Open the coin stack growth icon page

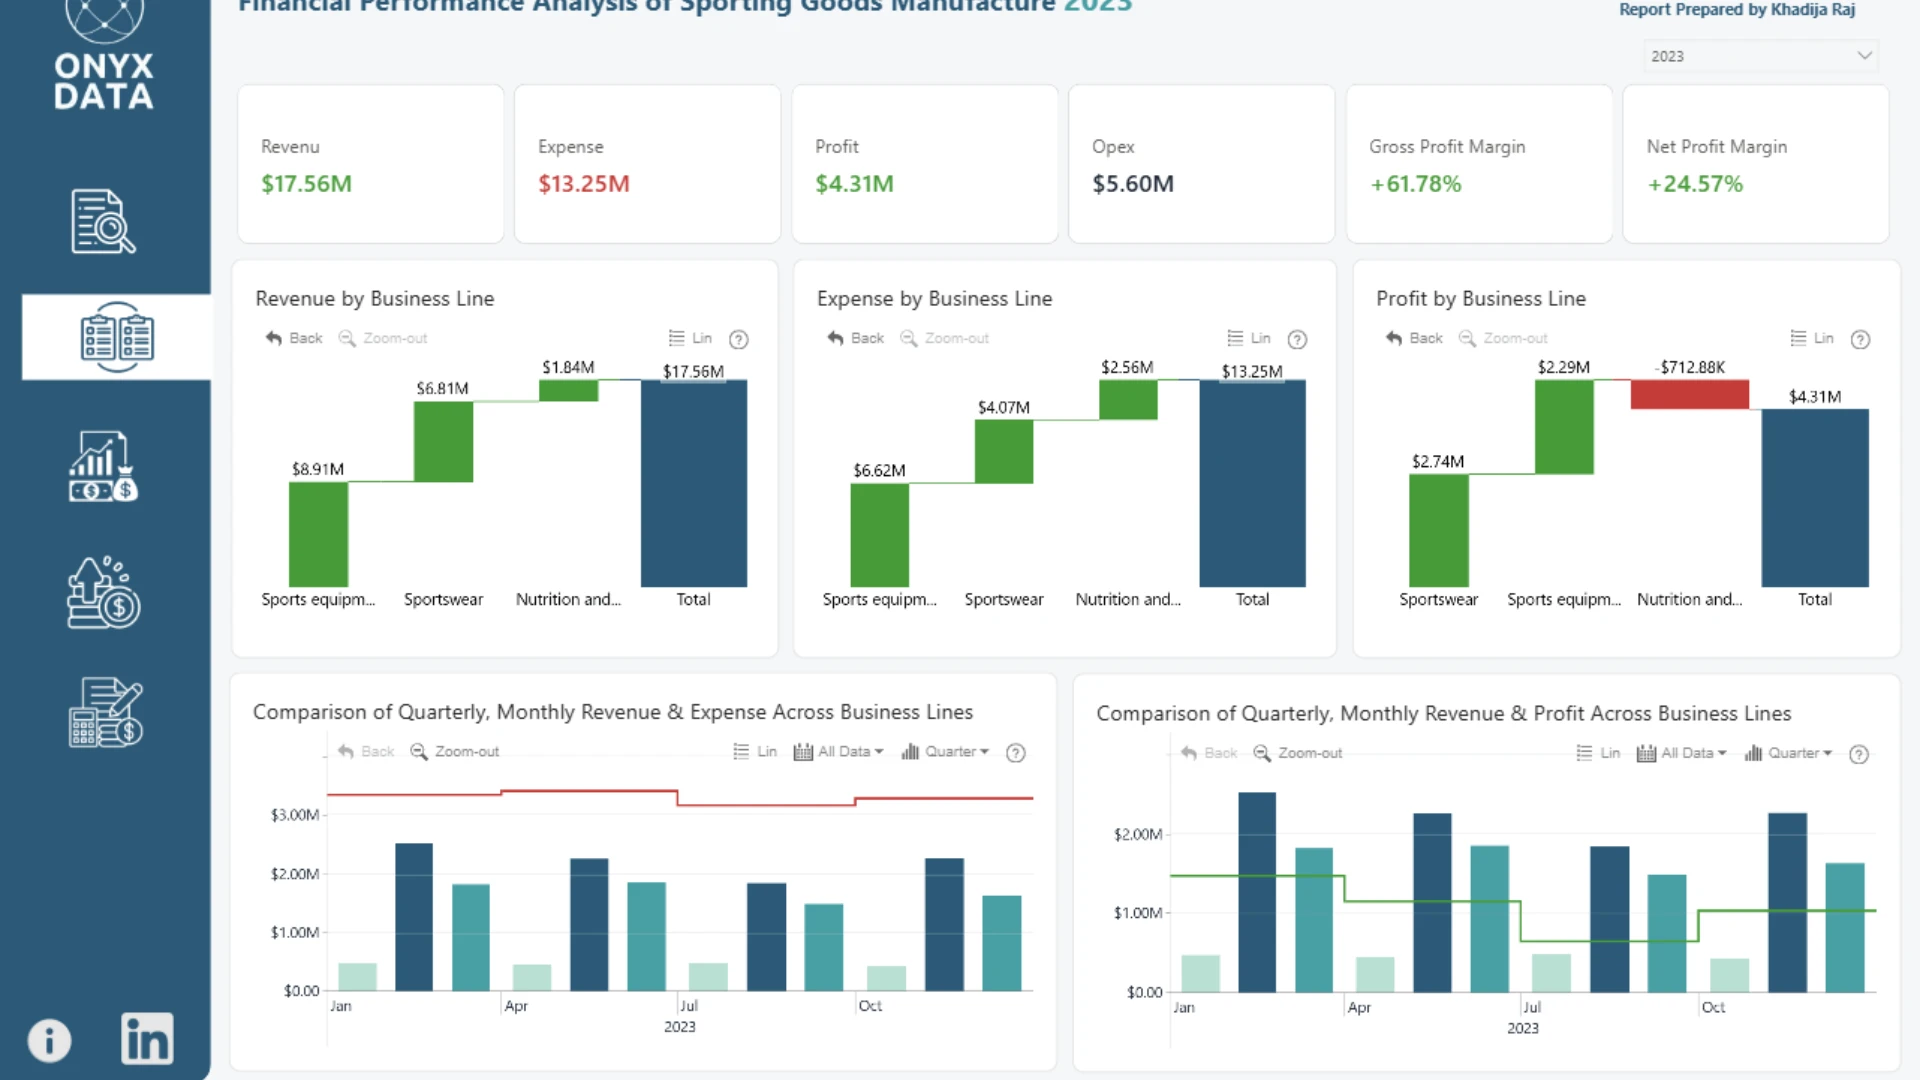[104, 592]
